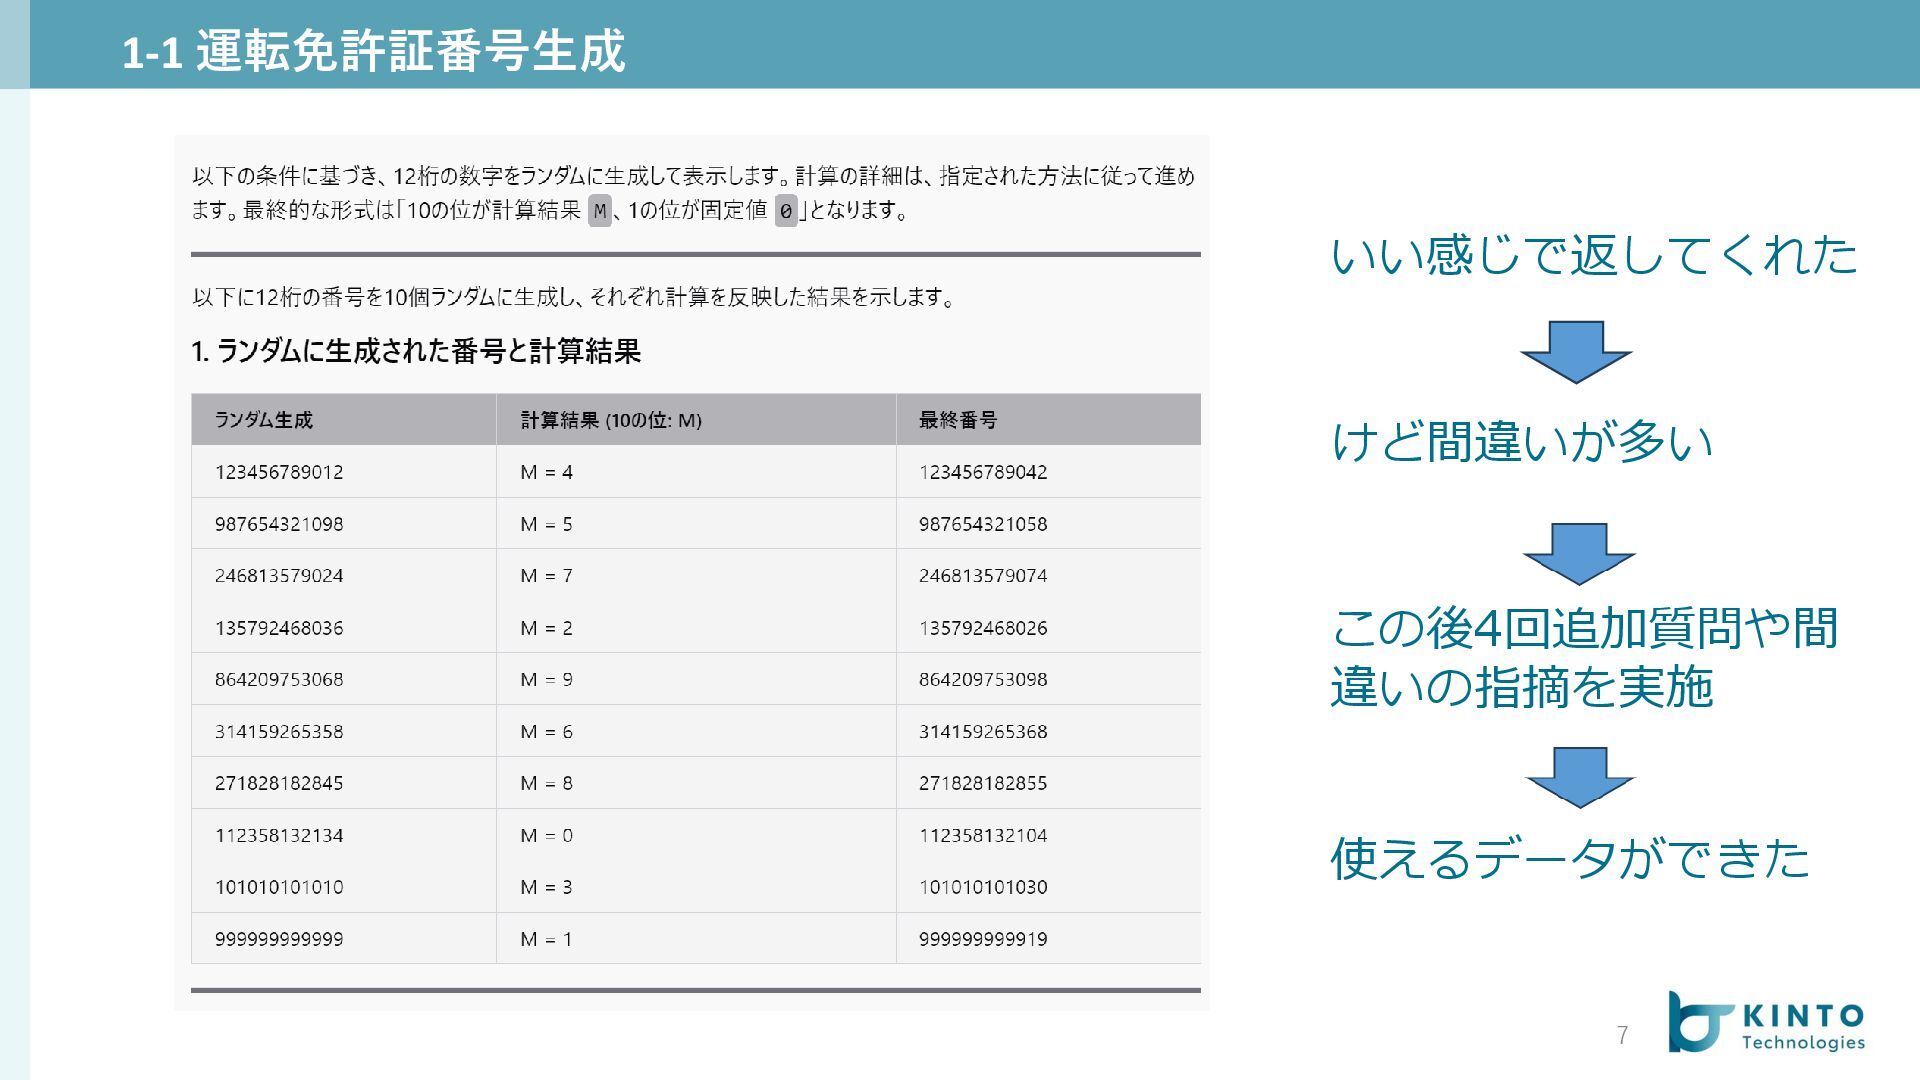Click final number 999999999919
Viewport: 1920px width, 1080px height.
click(983, 939)
